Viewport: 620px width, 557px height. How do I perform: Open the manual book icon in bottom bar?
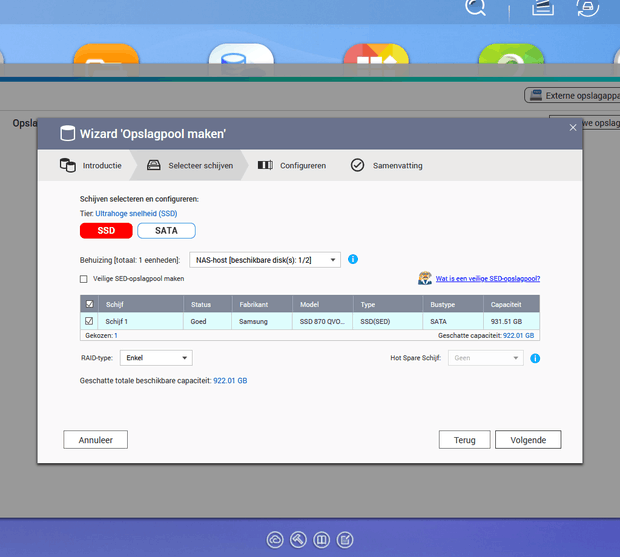[321, 540]
